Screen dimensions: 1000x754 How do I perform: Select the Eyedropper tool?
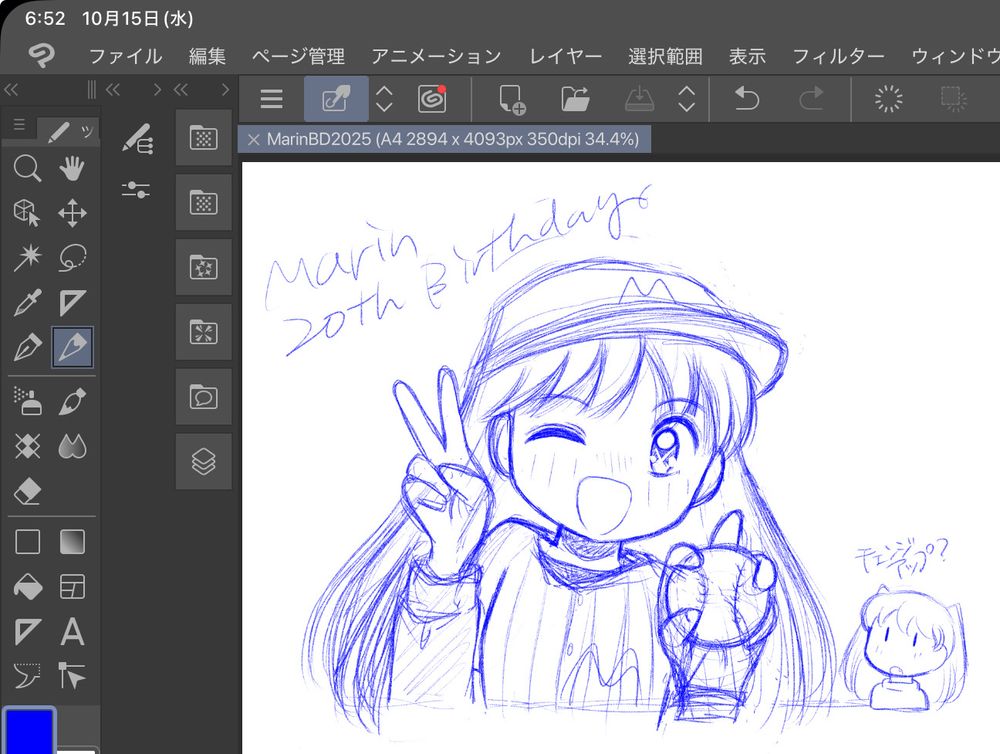(x=27, y=302)
